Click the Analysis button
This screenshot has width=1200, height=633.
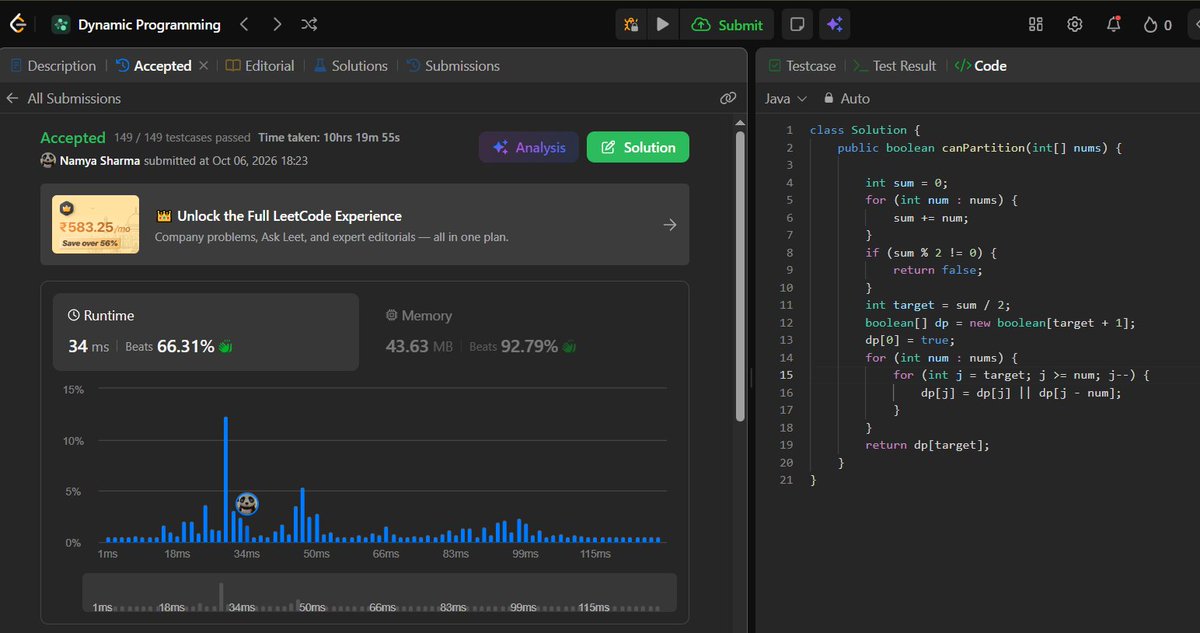click(528, 147)
